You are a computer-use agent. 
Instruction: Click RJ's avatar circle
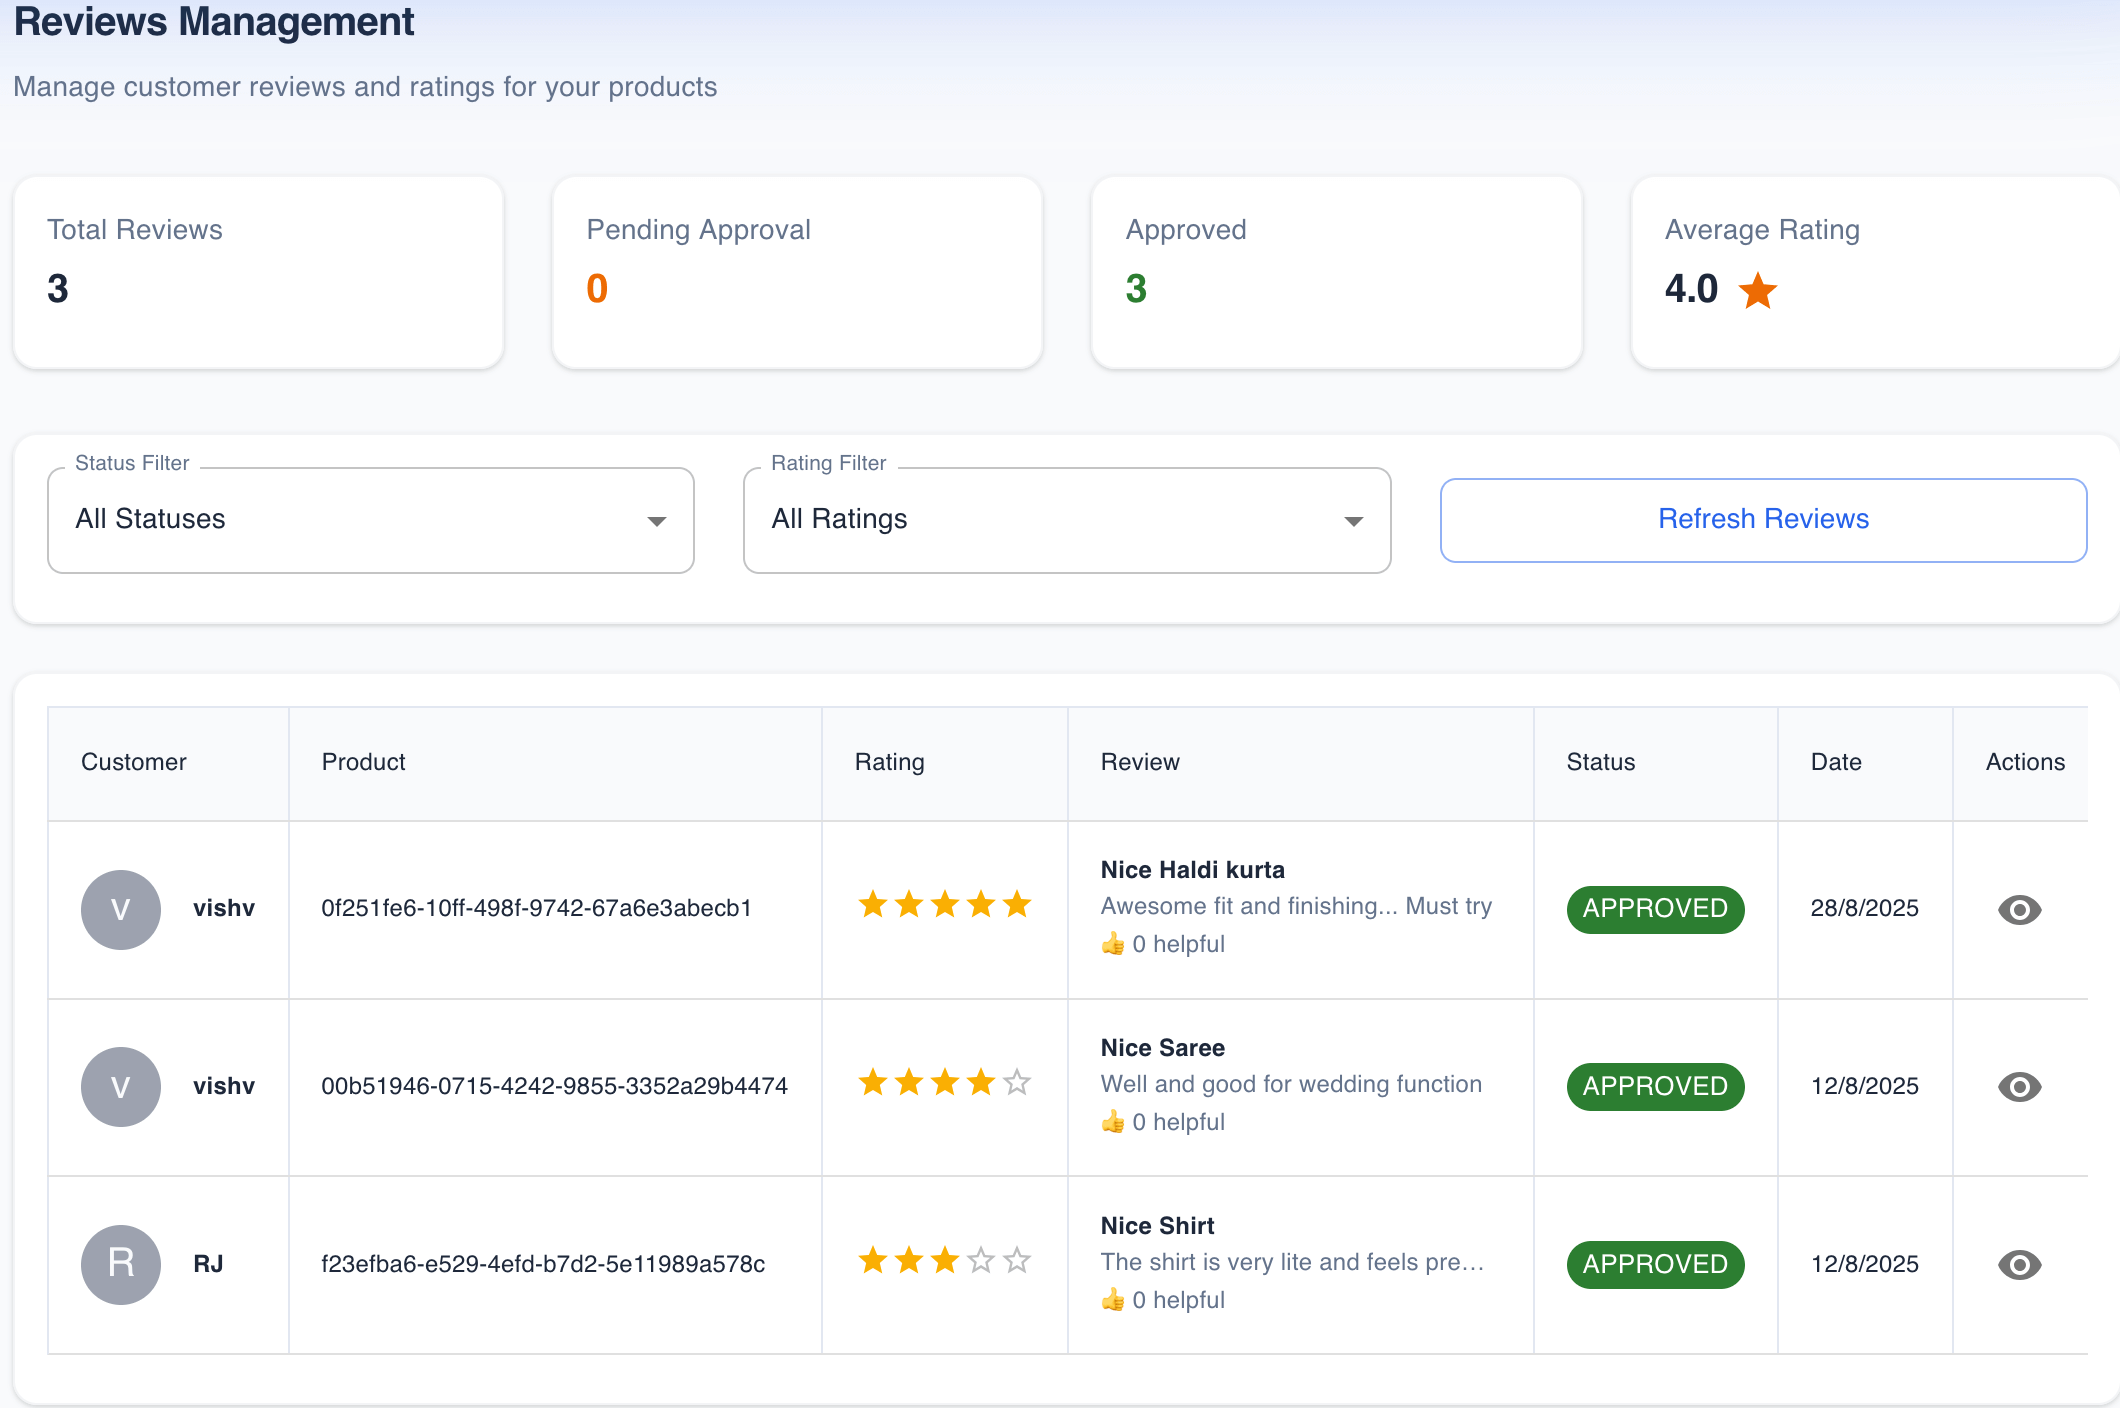pos(120,1264)
